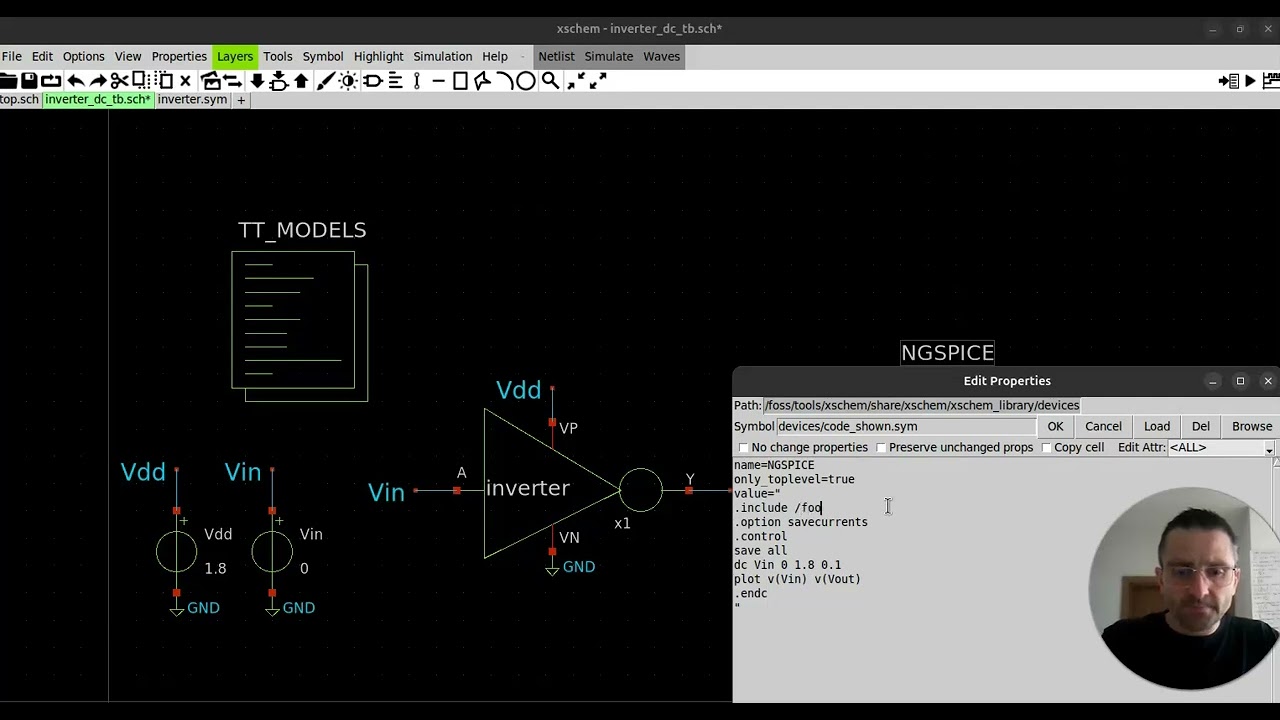The image size is (1280, 720).
Task: Select the wire pin tool icon
Action: (x=417, y=81)
